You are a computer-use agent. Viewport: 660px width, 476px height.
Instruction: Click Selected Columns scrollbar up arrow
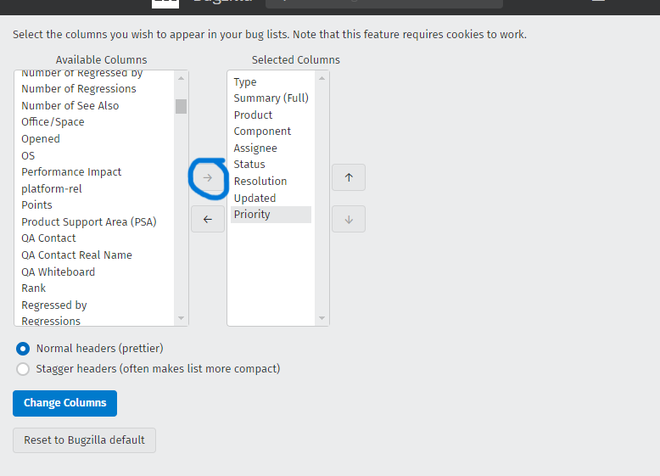(322, 78)
